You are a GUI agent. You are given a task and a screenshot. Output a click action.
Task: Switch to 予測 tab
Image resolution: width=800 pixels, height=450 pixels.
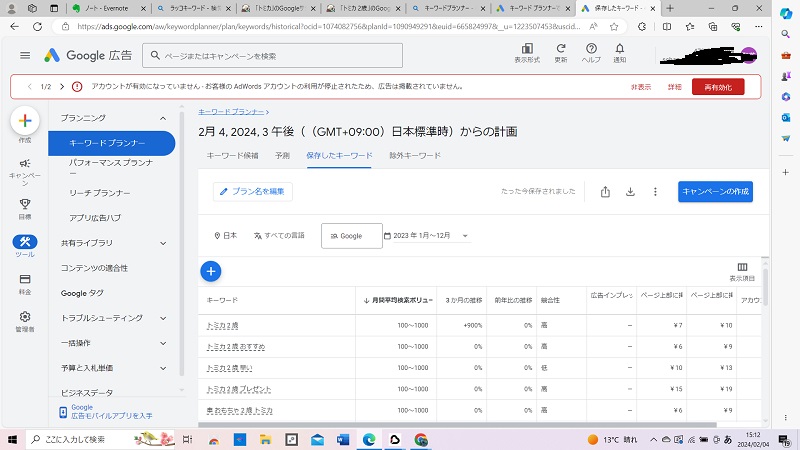point(282,156)
